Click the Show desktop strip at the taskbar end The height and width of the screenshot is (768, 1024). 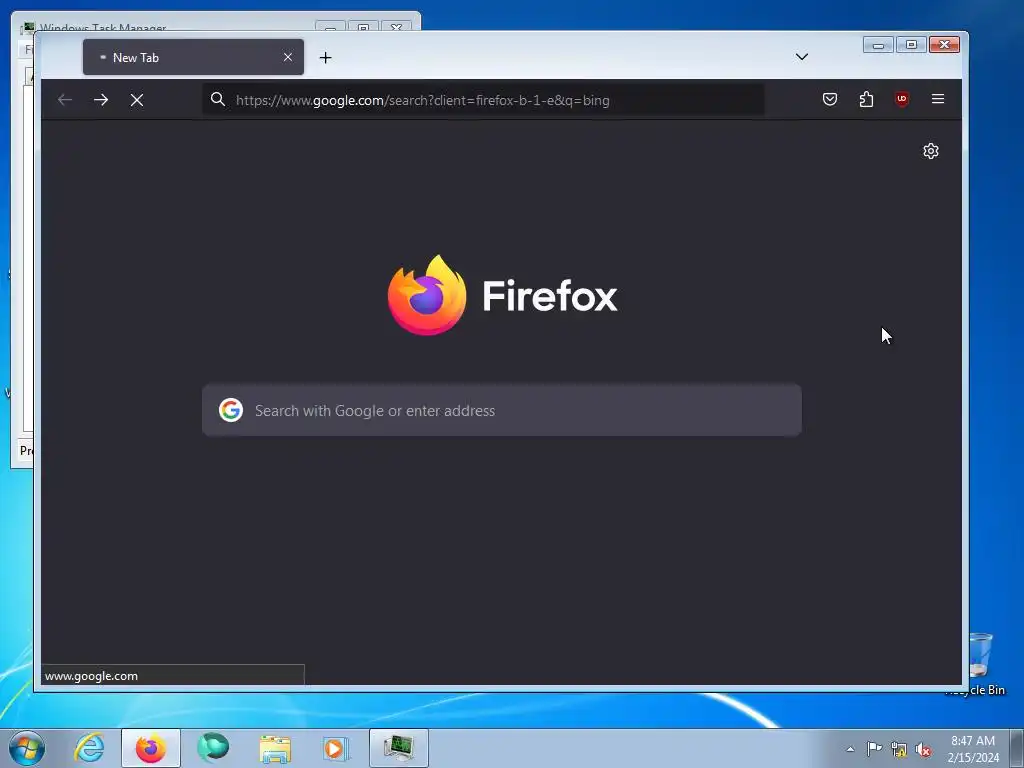(x=1017, y=748)
